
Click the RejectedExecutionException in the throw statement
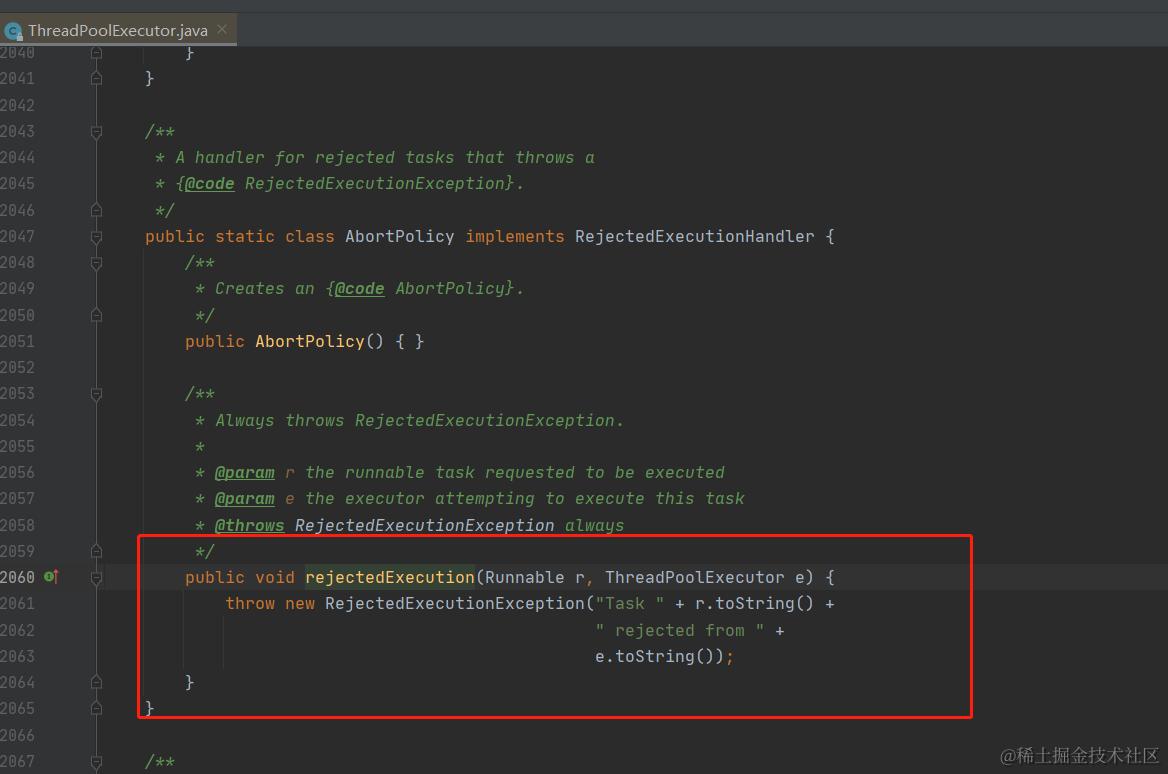pos(454,603)
